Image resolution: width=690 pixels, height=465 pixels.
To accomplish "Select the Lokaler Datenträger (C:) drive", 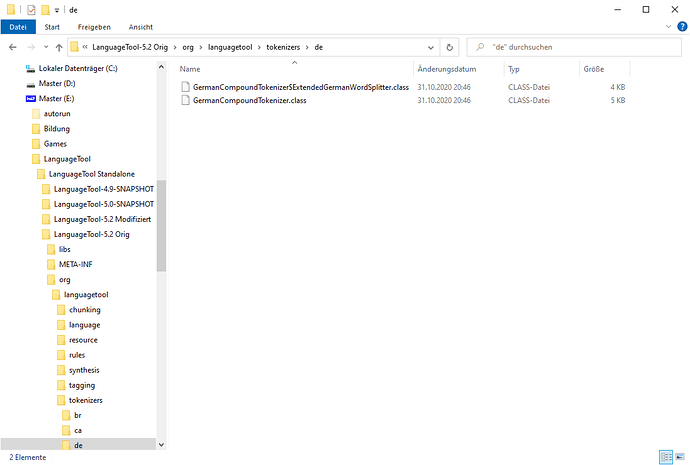I will click(x=78, y=69).
